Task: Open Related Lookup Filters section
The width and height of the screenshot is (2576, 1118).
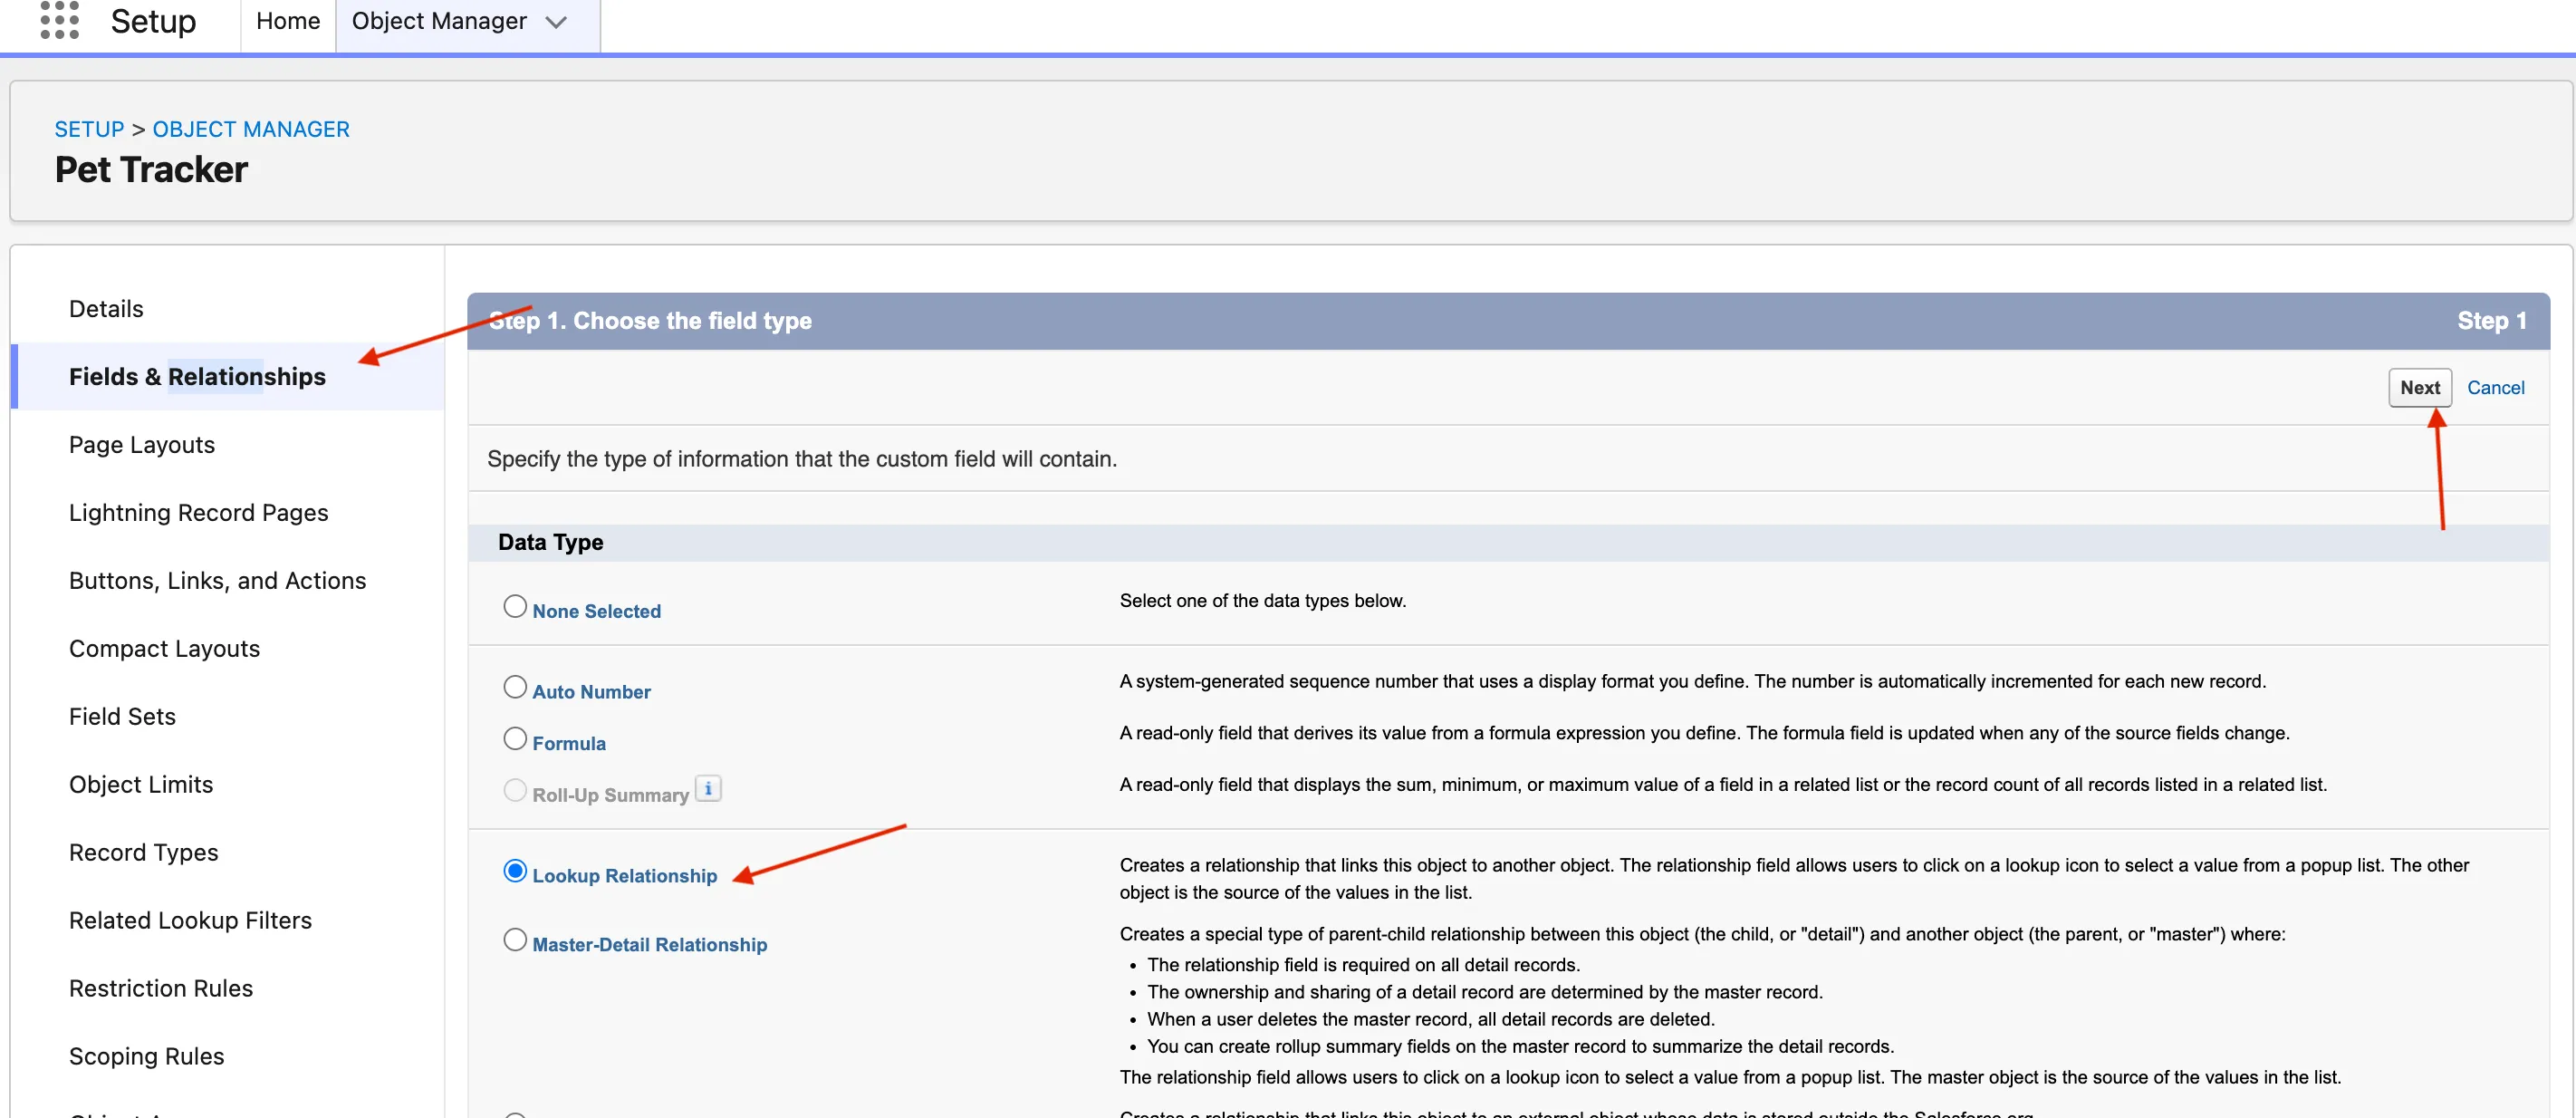Action: (x=190, y=921)
